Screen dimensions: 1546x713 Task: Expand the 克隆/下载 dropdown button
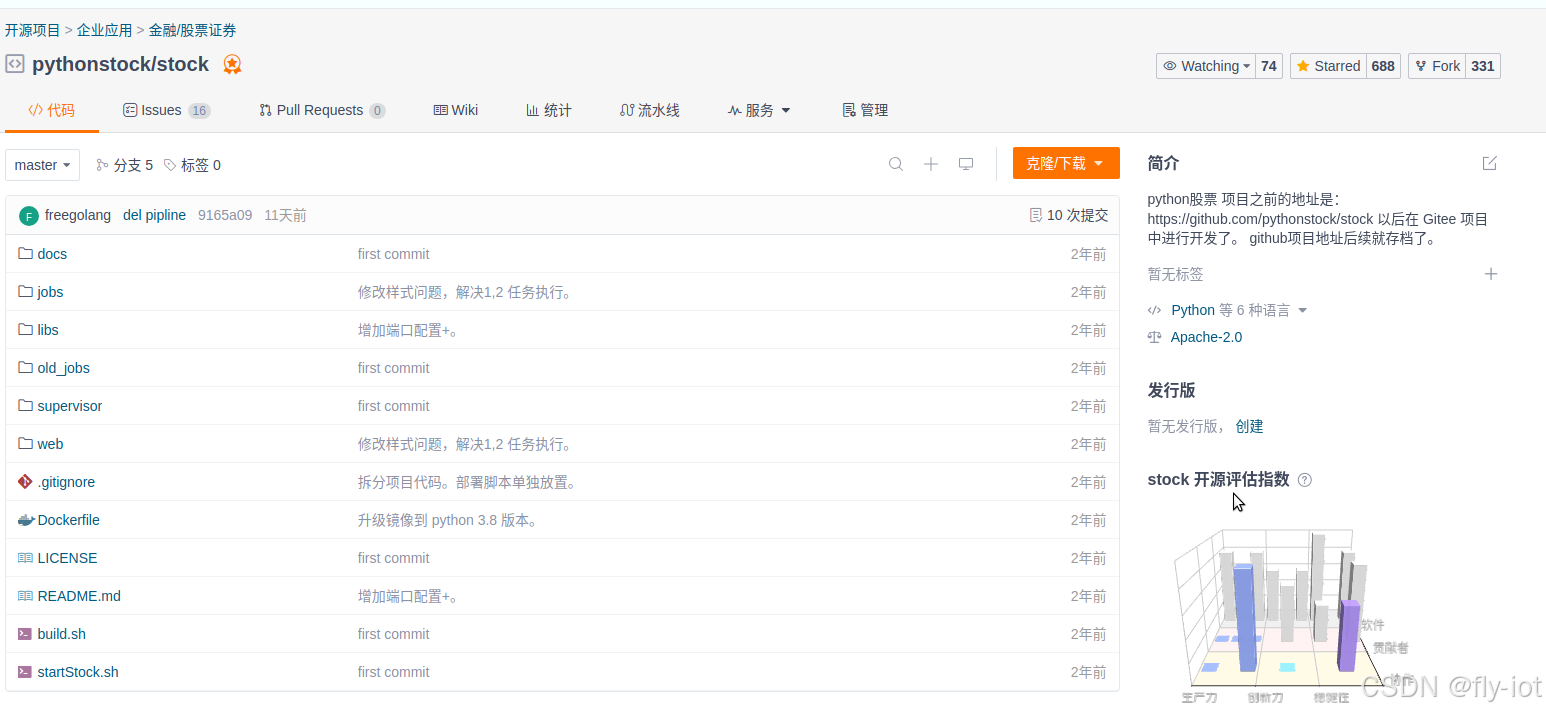click(x=1066, y=163)
